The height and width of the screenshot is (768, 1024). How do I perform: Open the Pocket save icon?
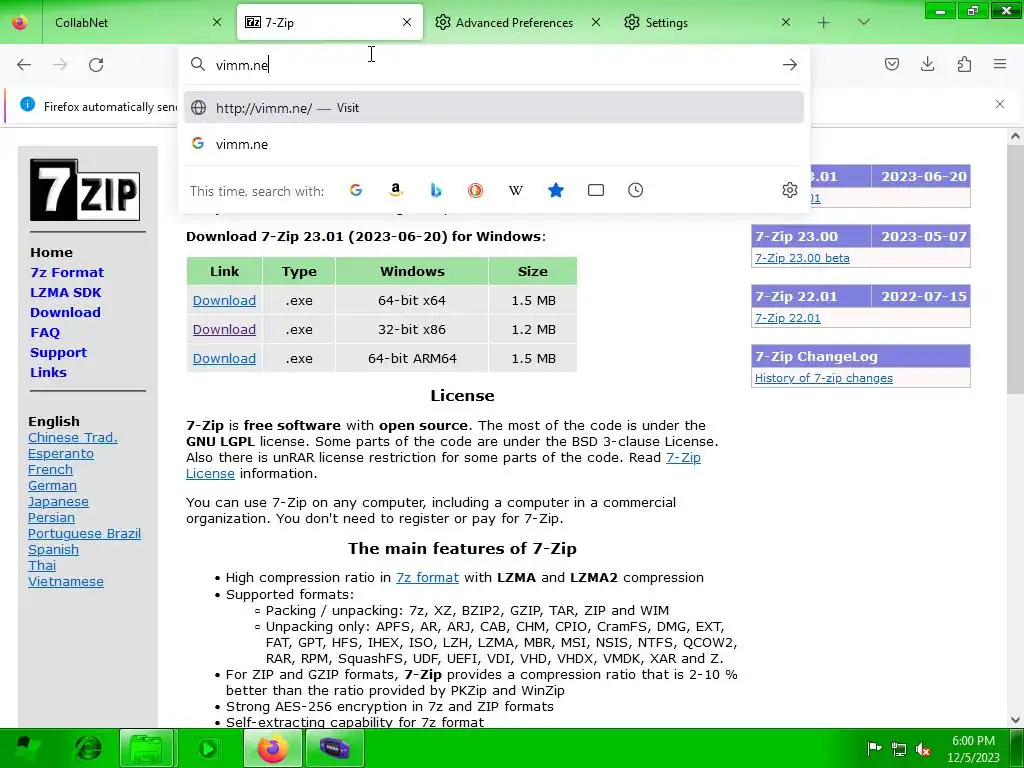coord(891,64)
